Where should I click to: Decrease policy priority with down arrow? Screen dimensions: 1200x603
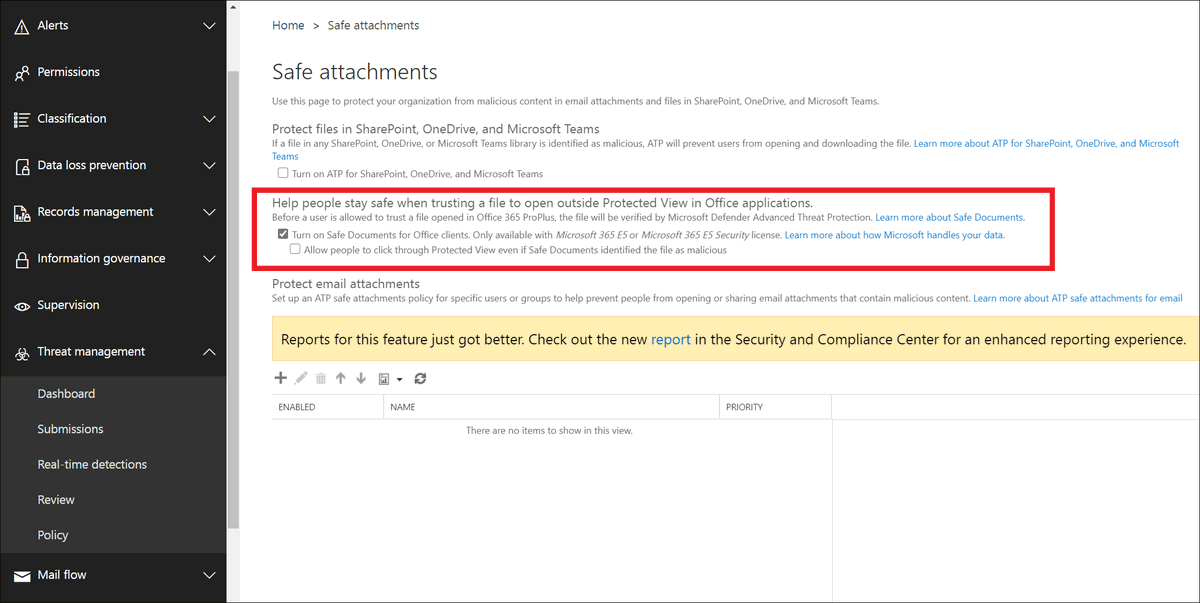tap(361, 378)
